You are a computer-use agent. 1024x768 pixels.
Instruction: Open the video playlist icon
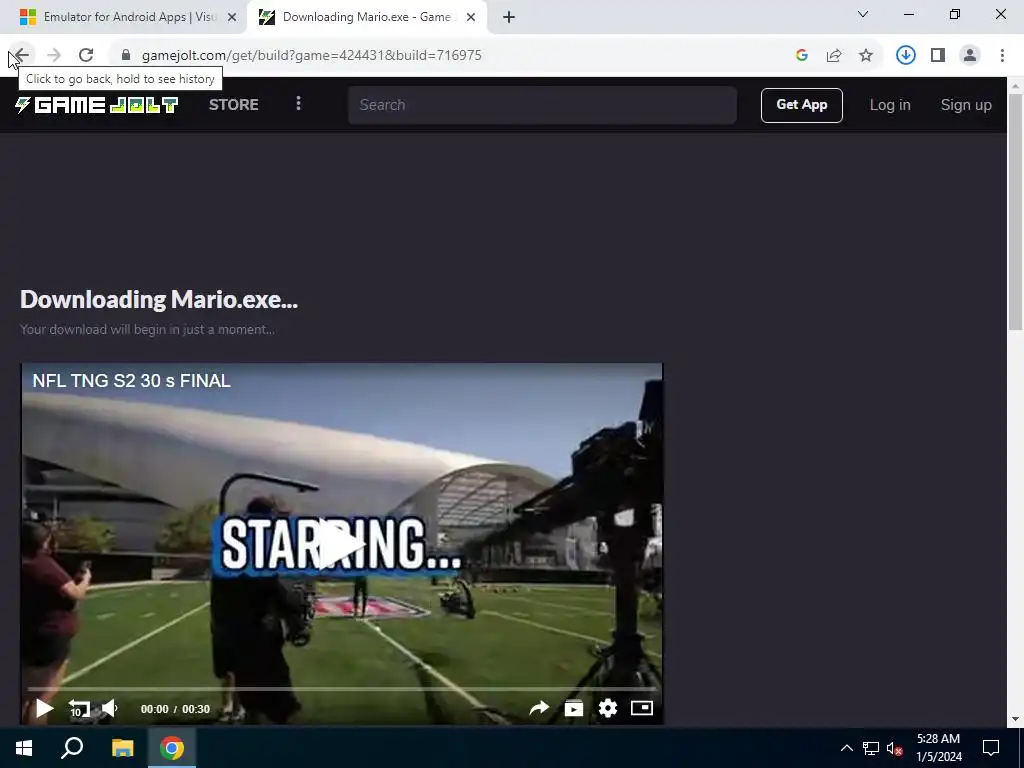(x=573, y=709)
